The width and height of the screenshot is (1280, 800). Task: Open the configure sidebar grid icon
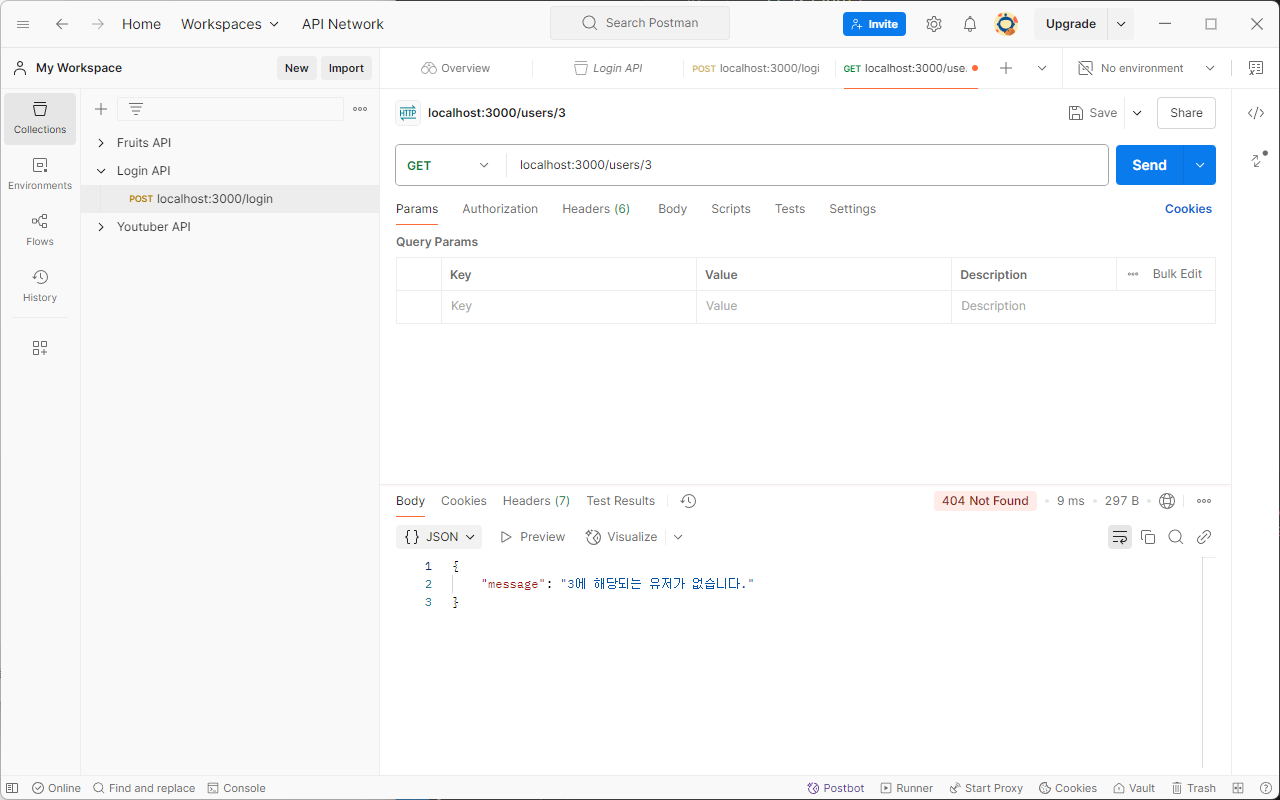[40, 348]
